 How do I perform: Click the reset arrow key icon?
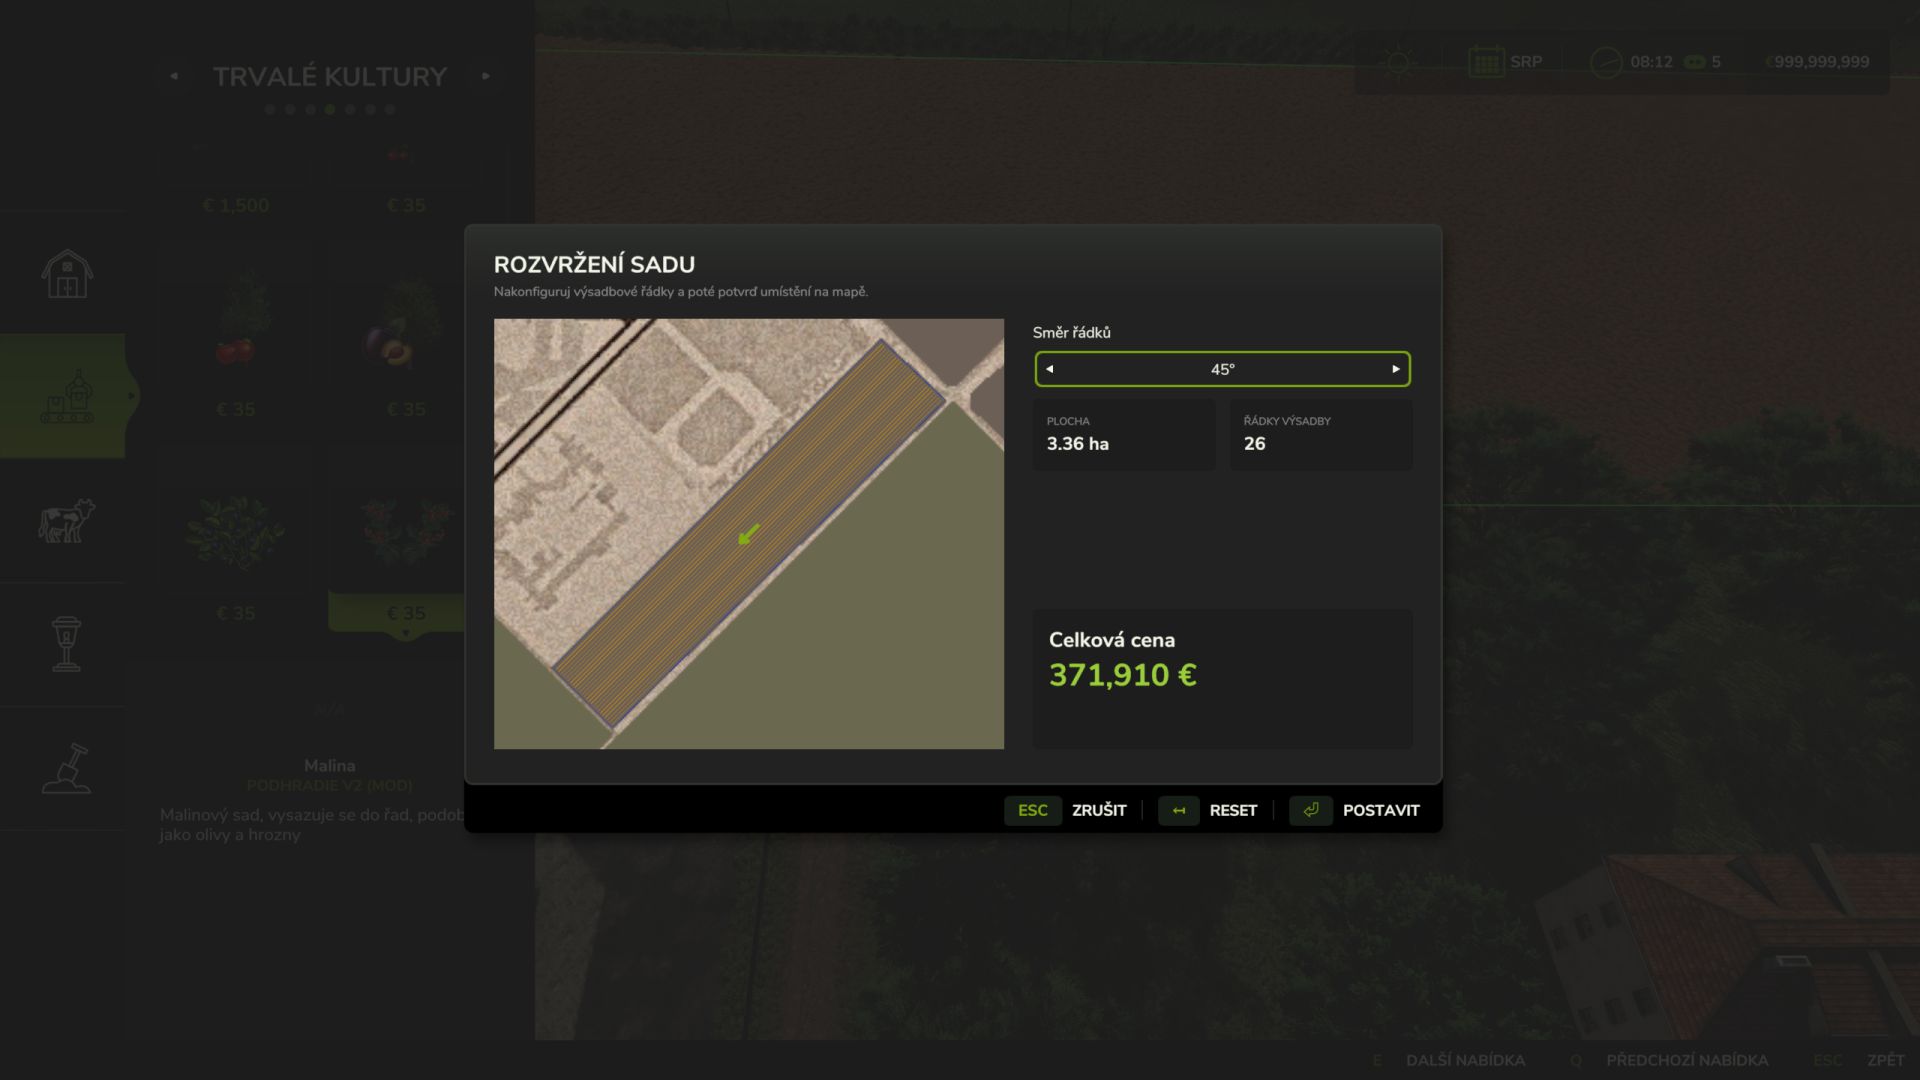(x=1179, y=810)
